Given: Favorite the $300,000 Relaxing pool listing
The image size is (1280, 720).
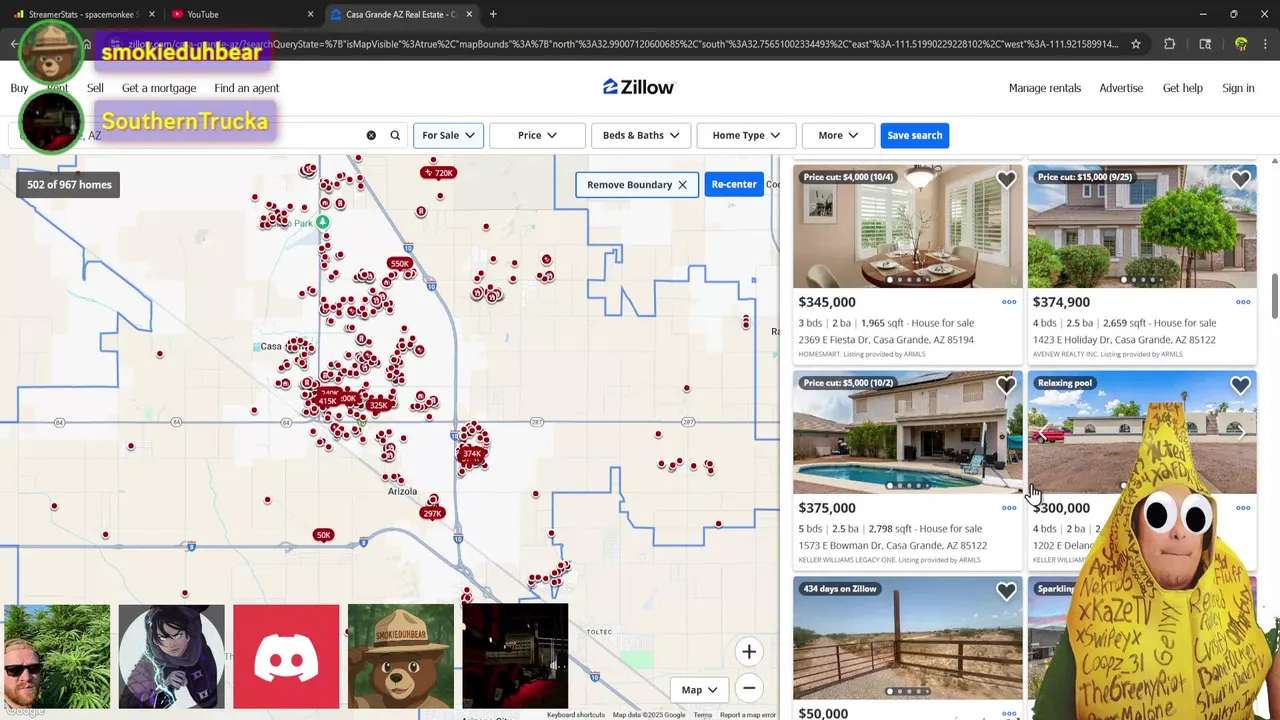Looking at the screenshot, I should pos(1240,386).
